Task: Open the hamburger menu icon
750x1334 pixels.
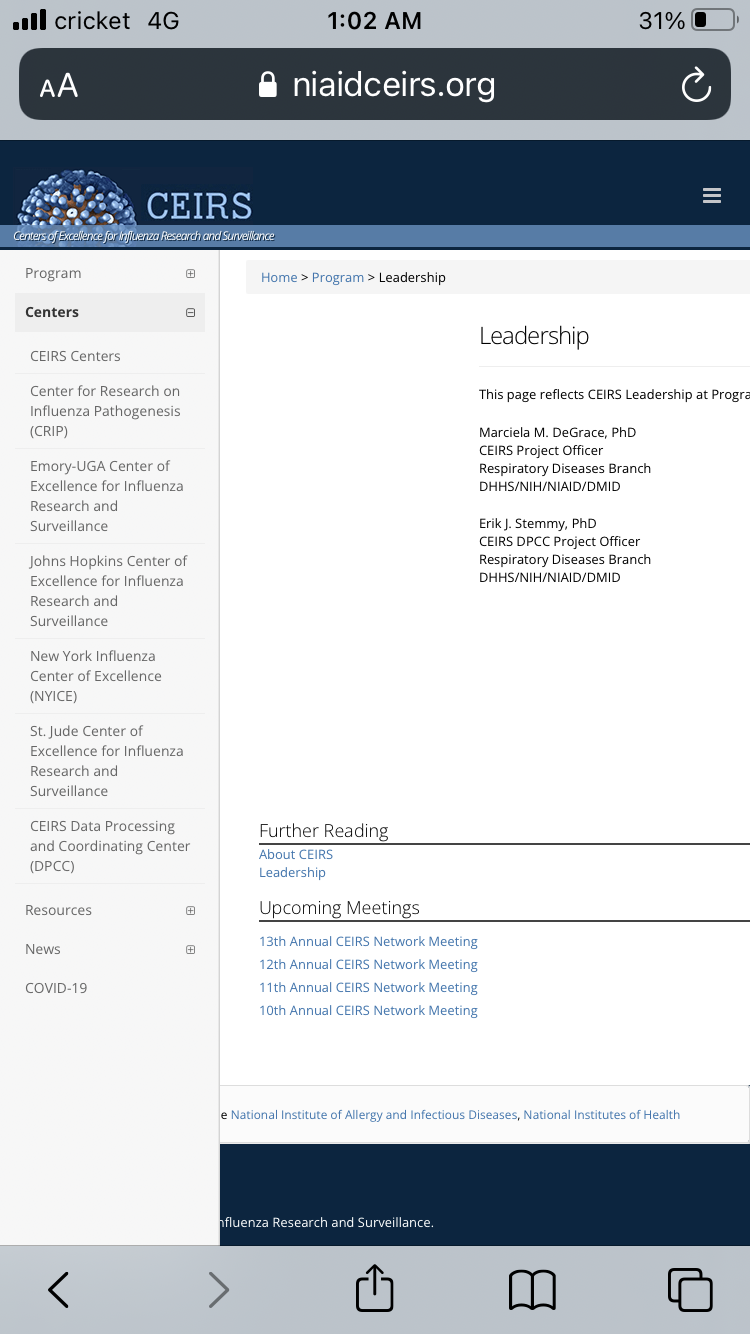Action: (x=712, y=196)
